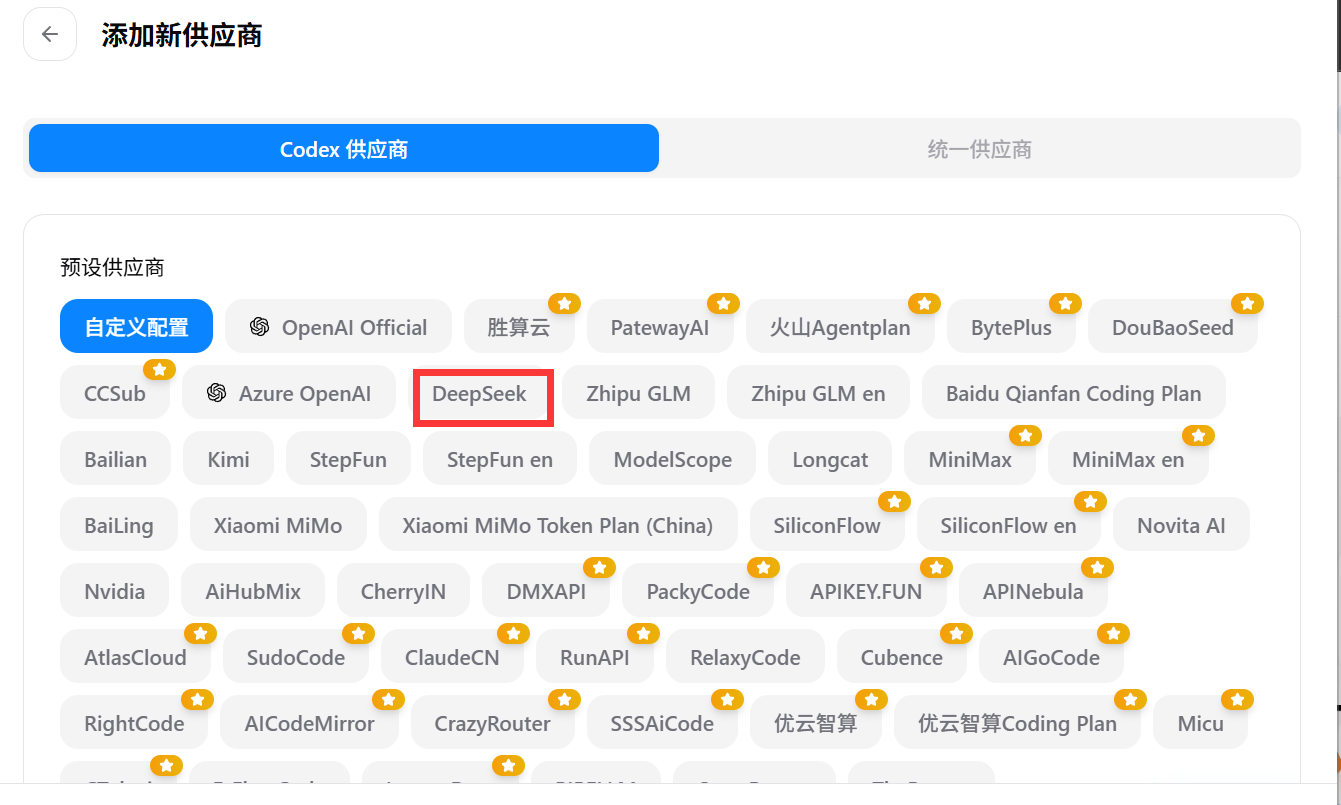Viewport: 1341px width, 805px height.
Task: Click star badge on AtlasCloud
Action: coord(200,633)
